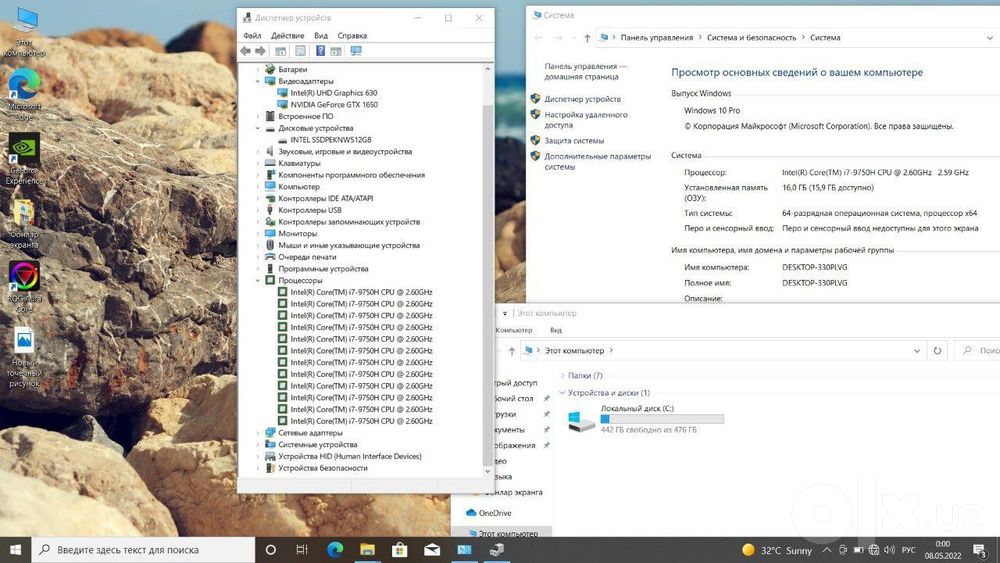Open Диспетчер устройств link in System window
Viewport: 1000px width, 563px height.
[x=582, y=99]
